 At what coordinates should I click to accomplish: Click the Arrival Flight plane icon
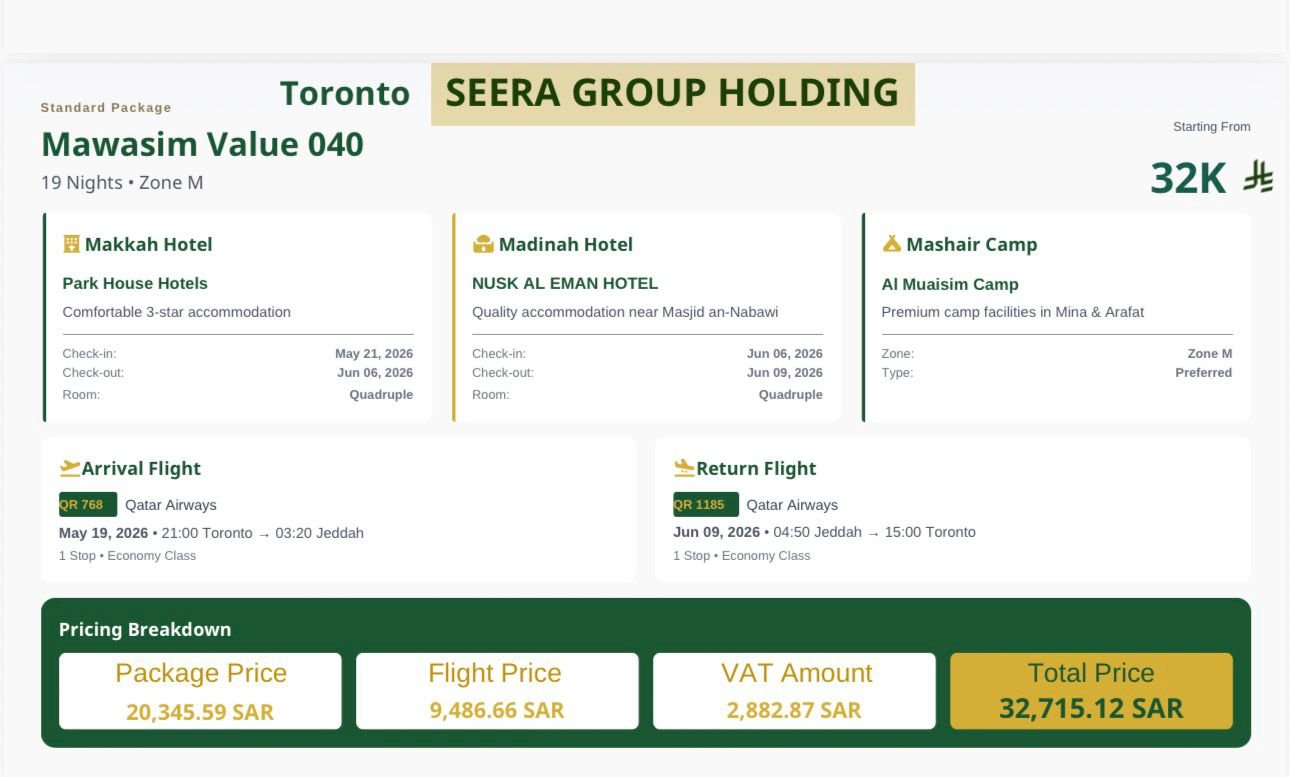(x=70, y=468)
